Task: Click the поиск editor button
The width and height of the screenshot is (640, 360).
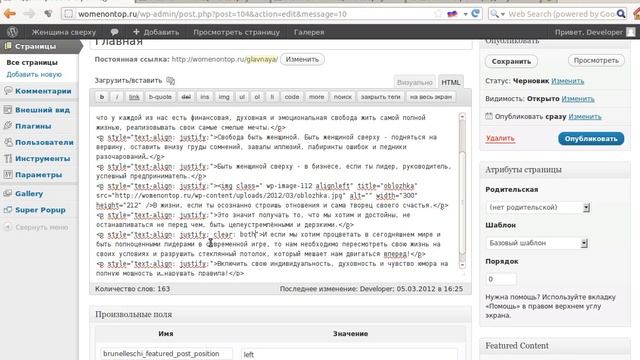Action: pyautogui.click(x=342, y=97)
